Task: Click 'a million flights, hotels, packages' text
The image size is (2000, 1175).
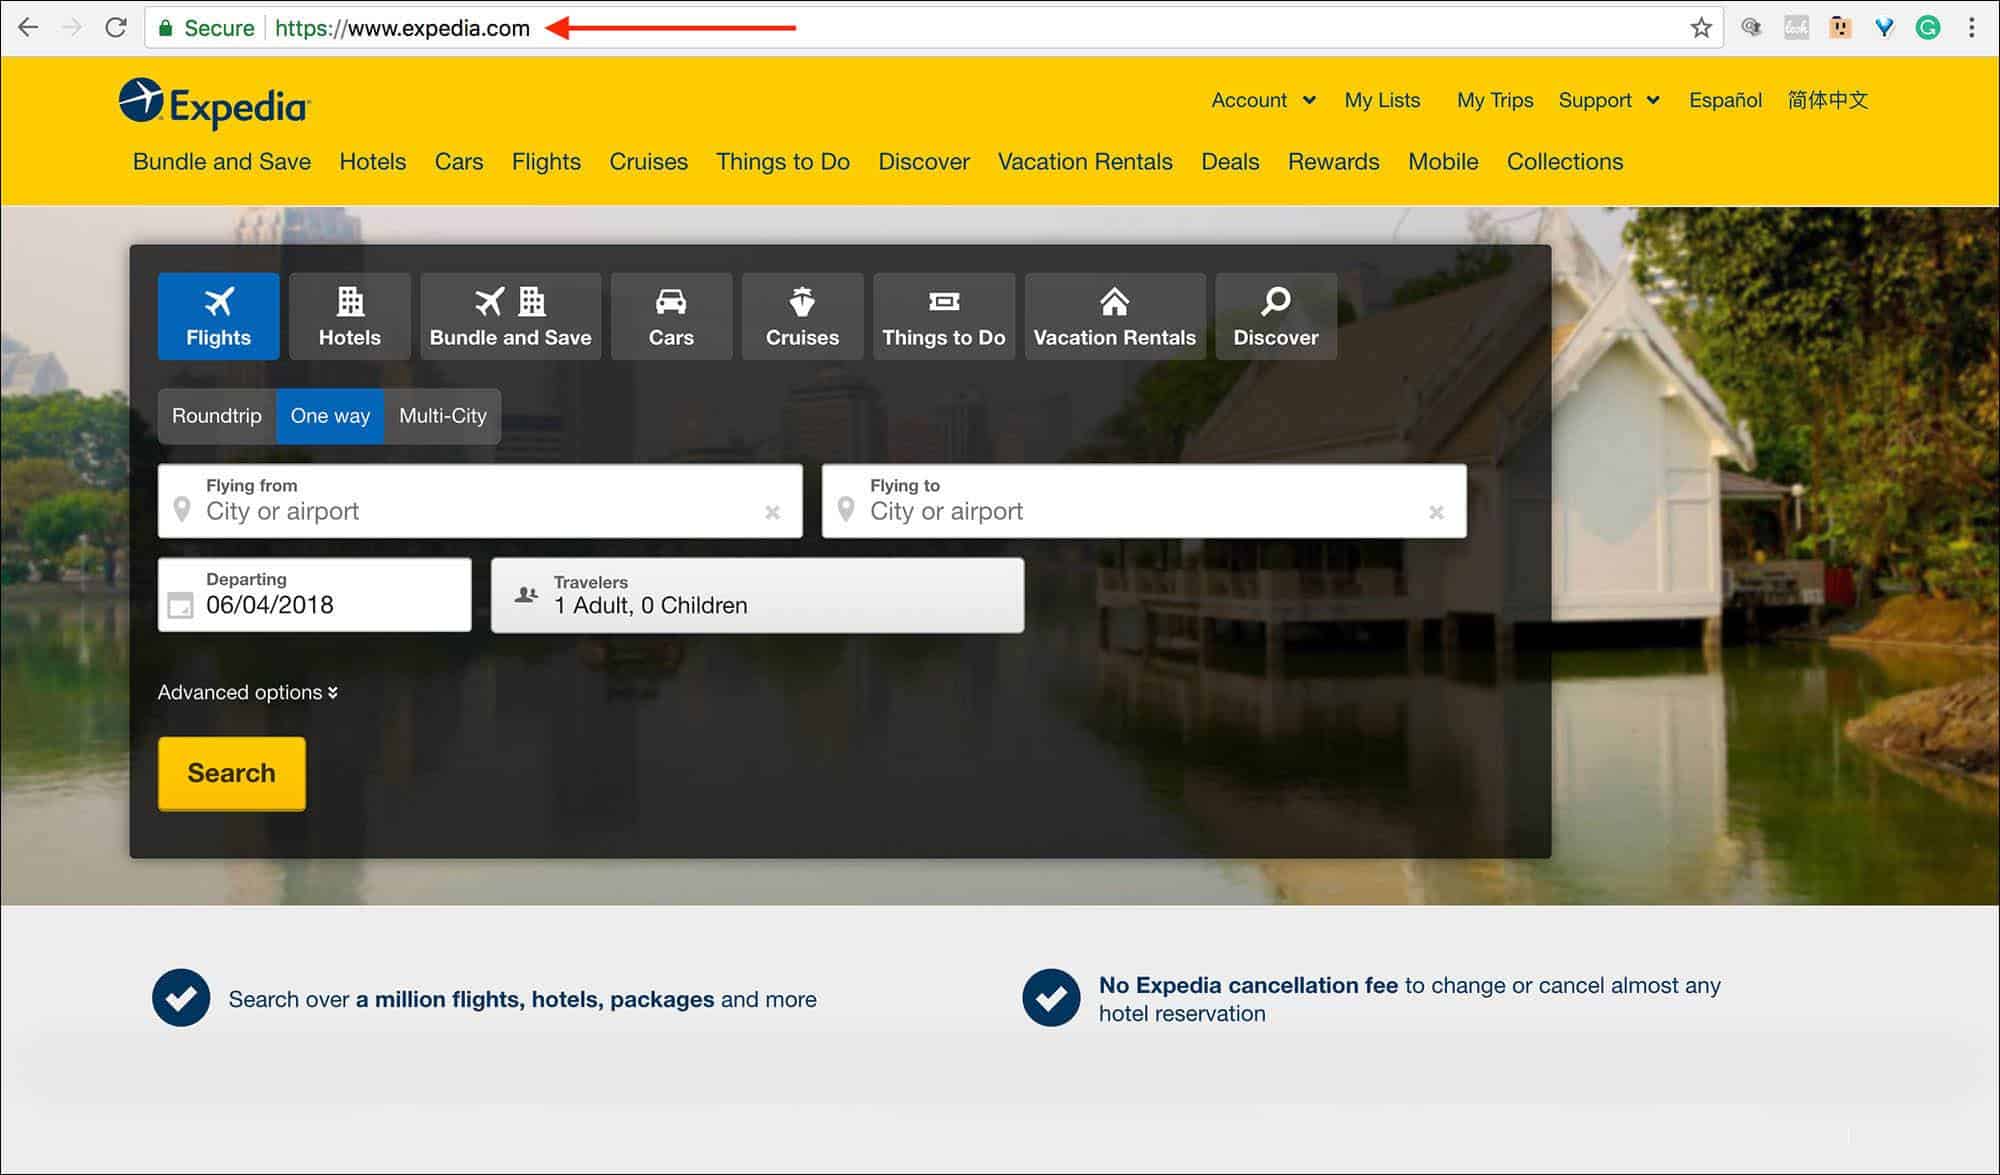Action: pyautogui.click(x=535, y=999)
